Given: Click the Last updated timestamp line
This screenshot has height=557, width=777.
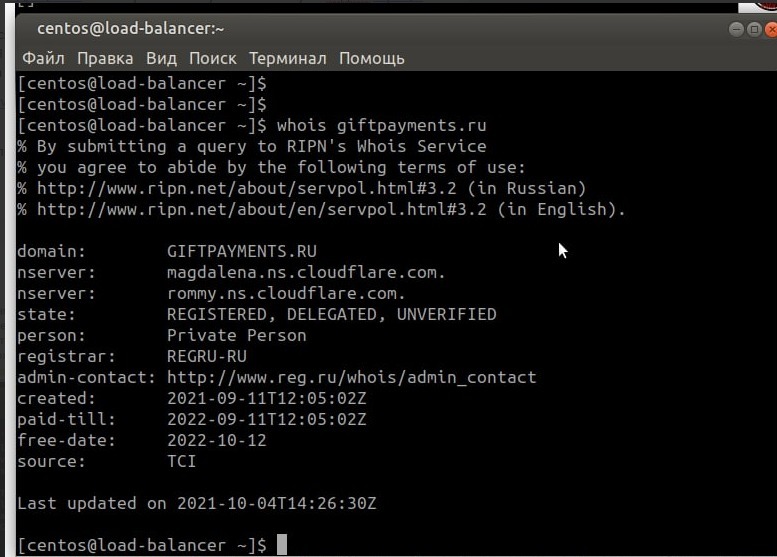Looking at the screenshot, I should point(196,503).
